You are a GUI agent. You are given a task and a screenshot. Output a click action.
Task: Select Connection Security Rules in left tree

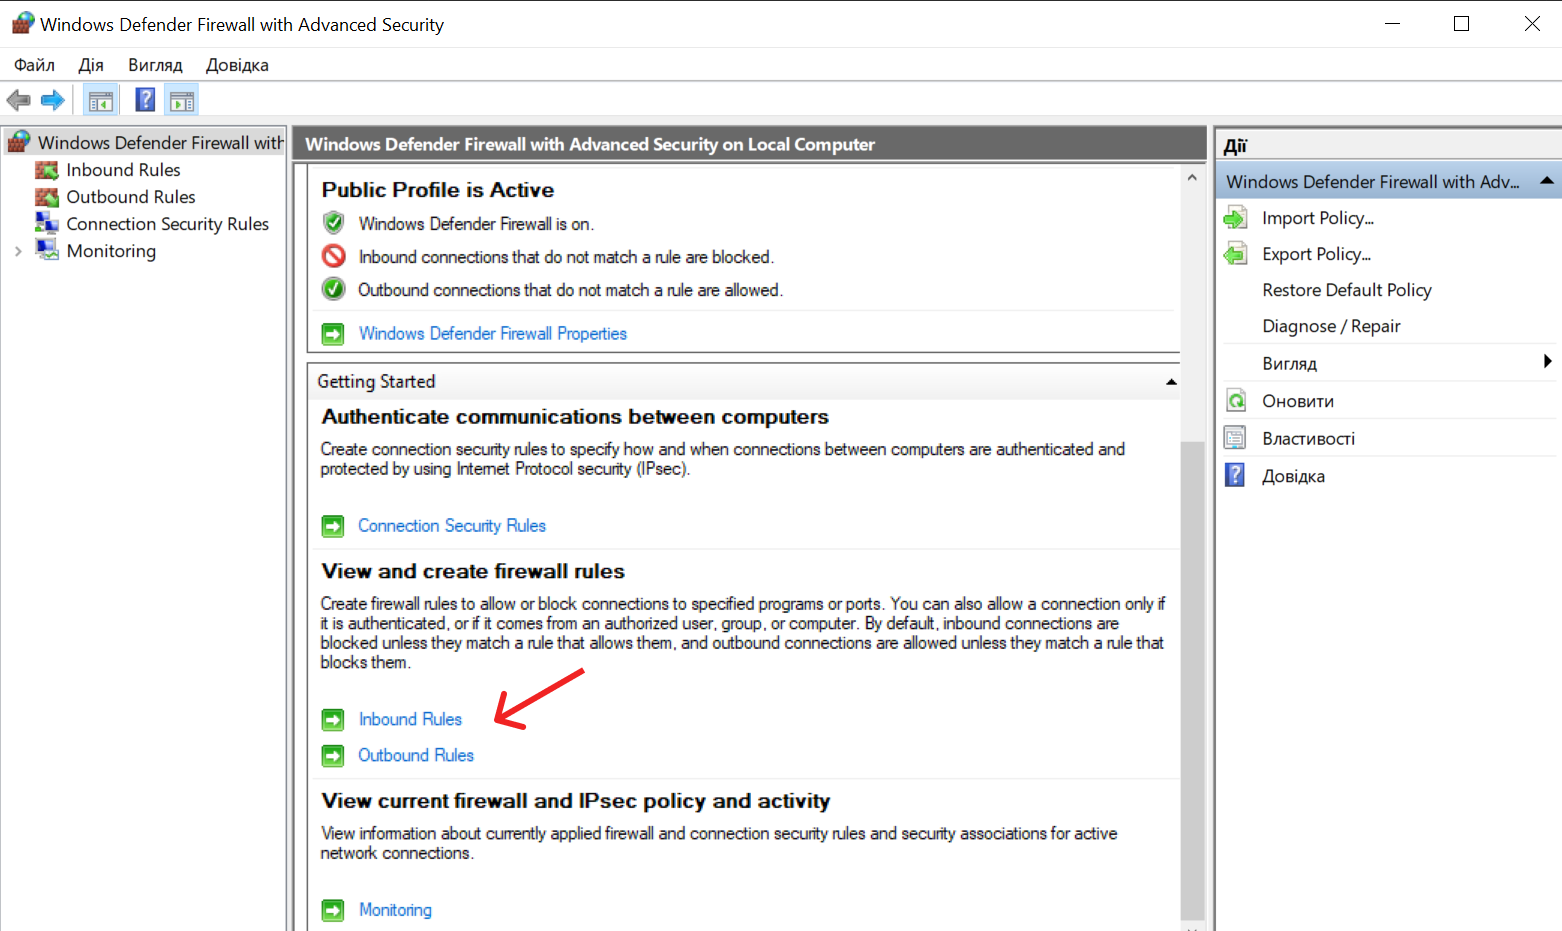pos(167,224)
